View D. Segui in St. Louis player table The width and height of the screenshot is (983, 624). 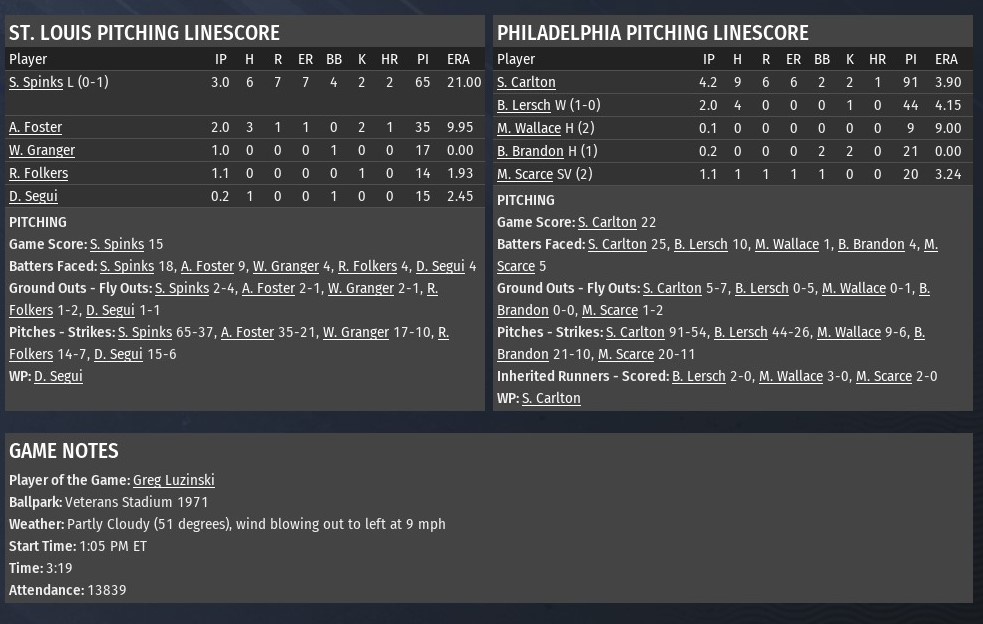tap(33, 196)
